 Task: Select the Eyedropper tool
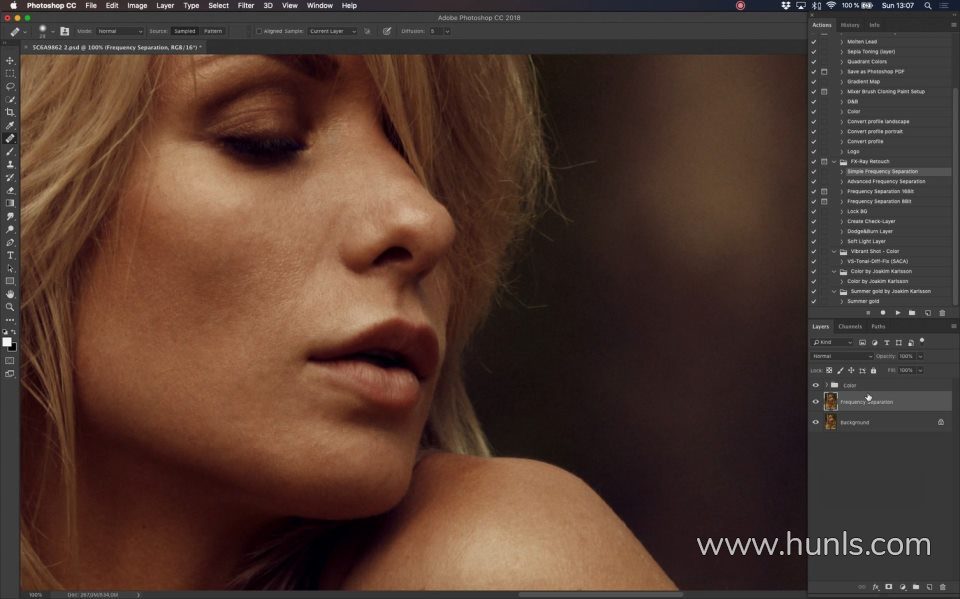click(10, 125)
